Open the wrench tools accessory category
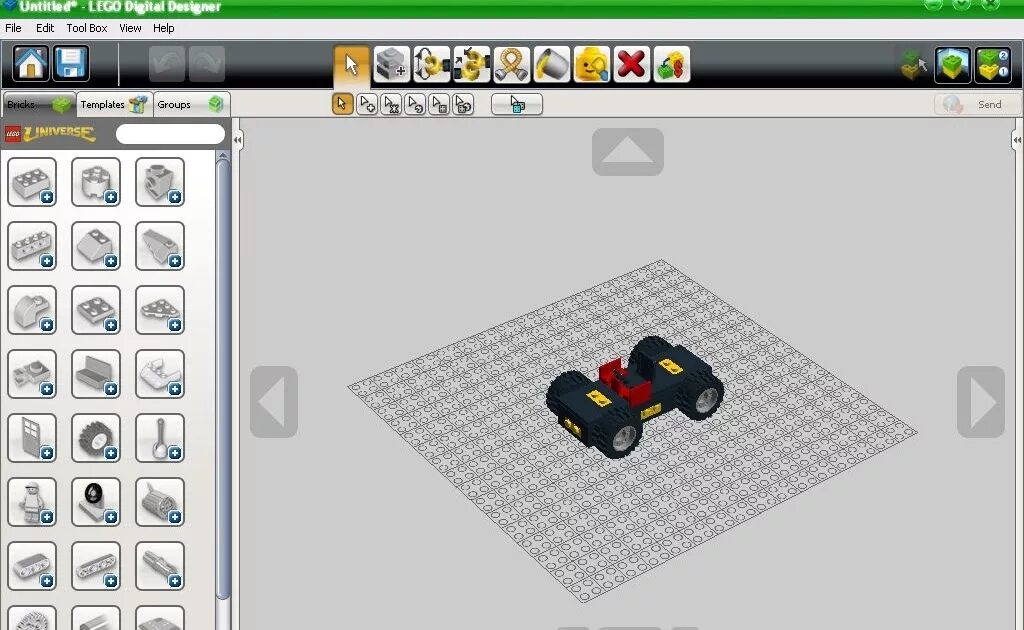Viewport: 1024px width, 630px height. pyautogui.click(x=160, y=438)
